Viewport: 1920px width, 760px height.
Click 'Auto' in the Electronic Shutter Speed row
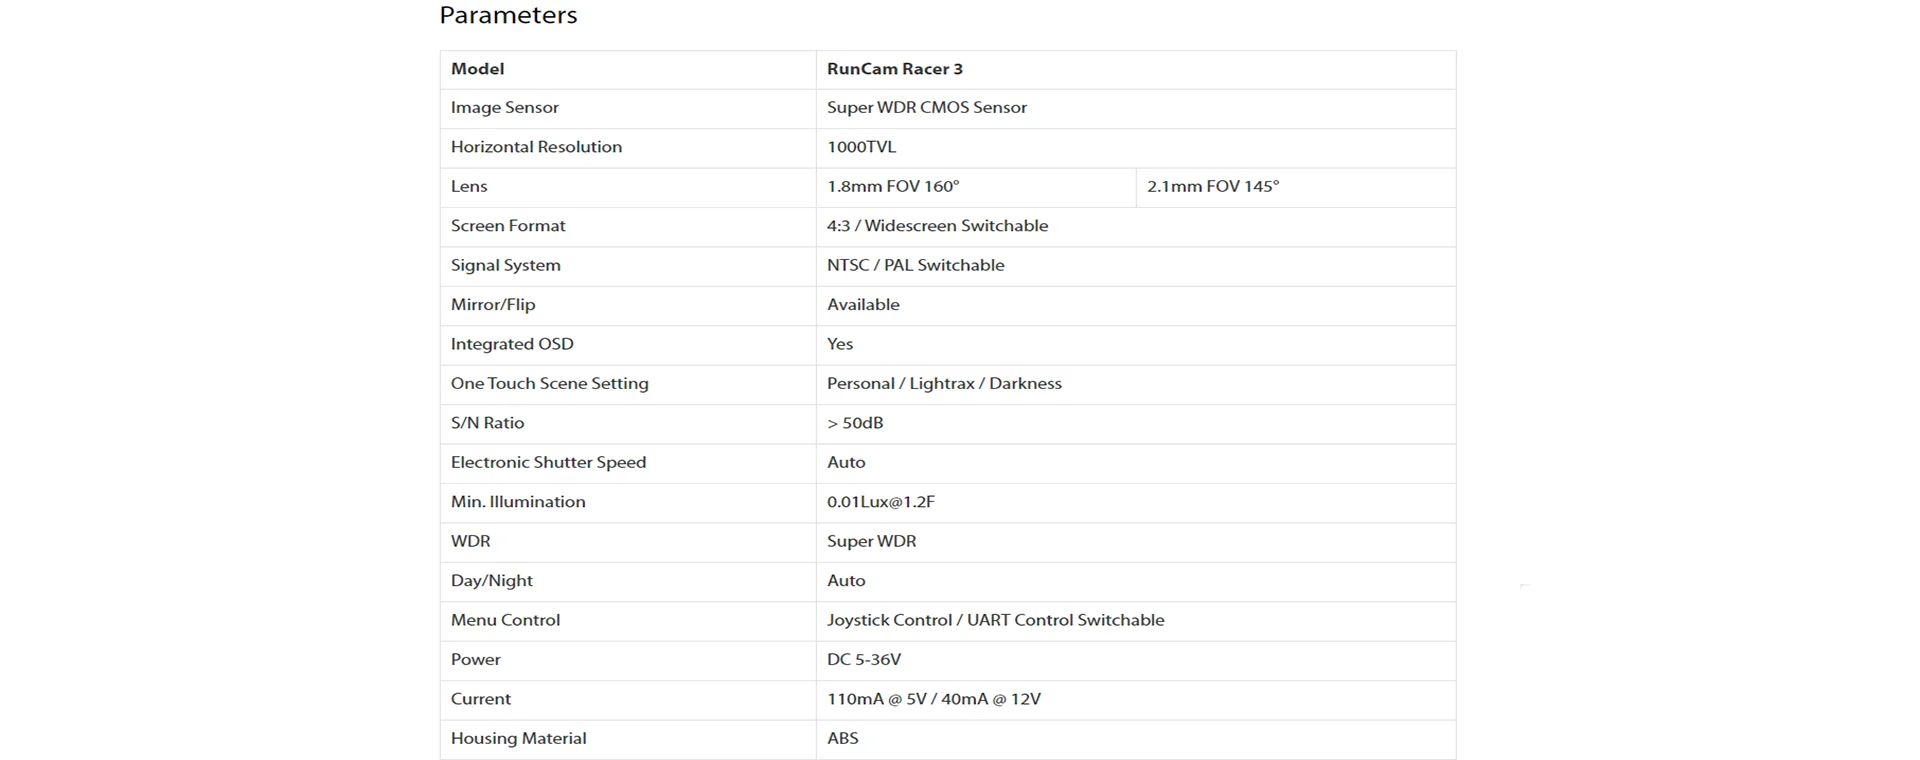point(846,463)
